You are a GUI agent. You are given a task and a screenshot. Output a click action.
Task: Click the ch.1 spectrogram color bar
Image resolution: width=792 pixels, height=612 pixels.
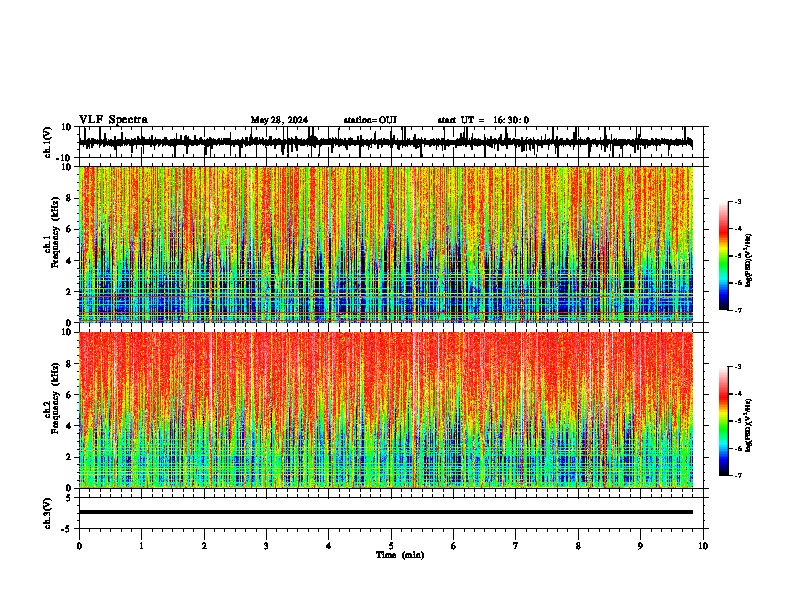click(724, 256)
